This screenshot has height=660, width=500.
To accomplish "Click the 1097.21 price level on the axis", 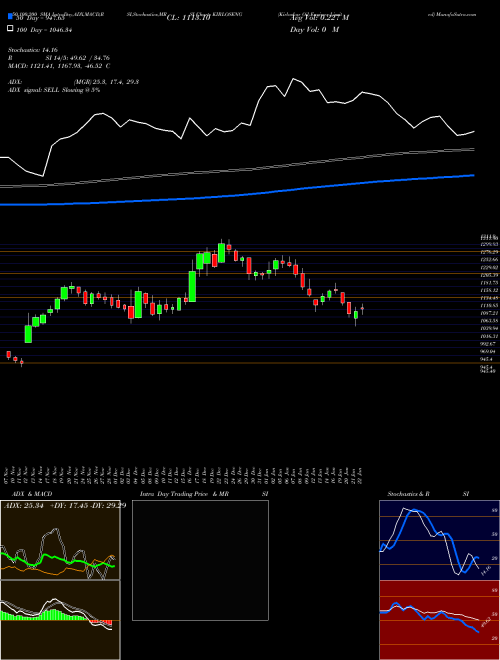I will [x=489, y=313].
